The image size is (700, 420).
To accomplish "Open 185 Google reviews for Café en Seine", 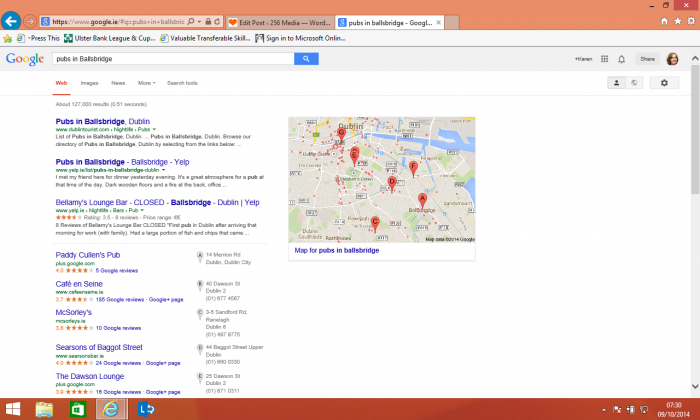I will (120, 299).
